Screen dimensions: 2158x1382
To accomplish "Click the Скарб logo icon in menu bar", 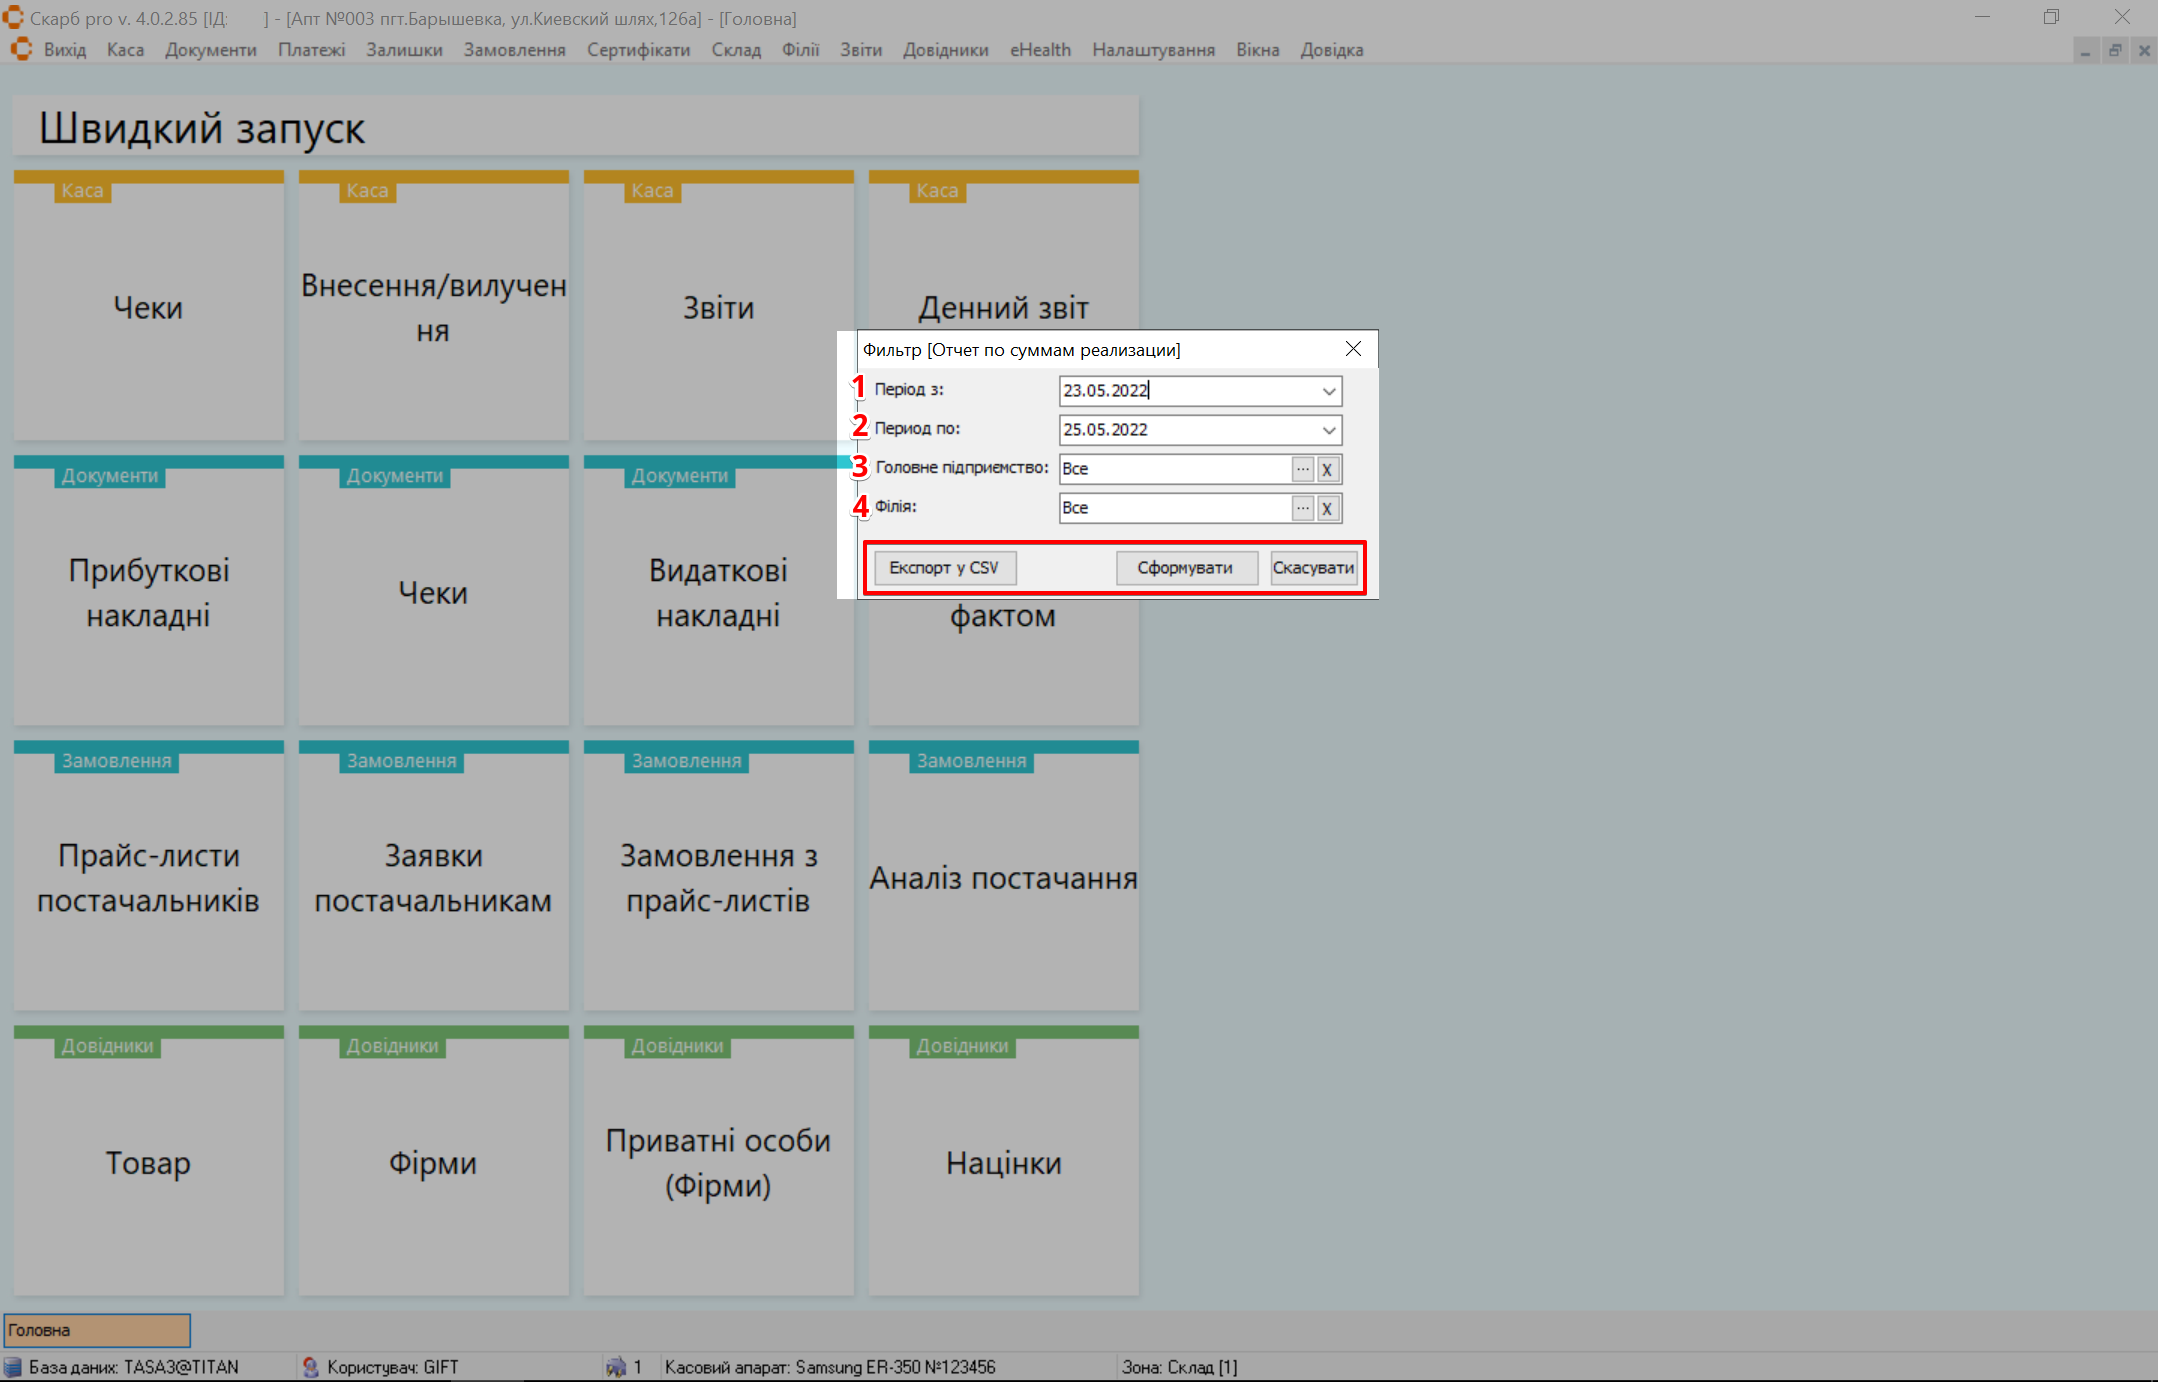I will [21, 50].
